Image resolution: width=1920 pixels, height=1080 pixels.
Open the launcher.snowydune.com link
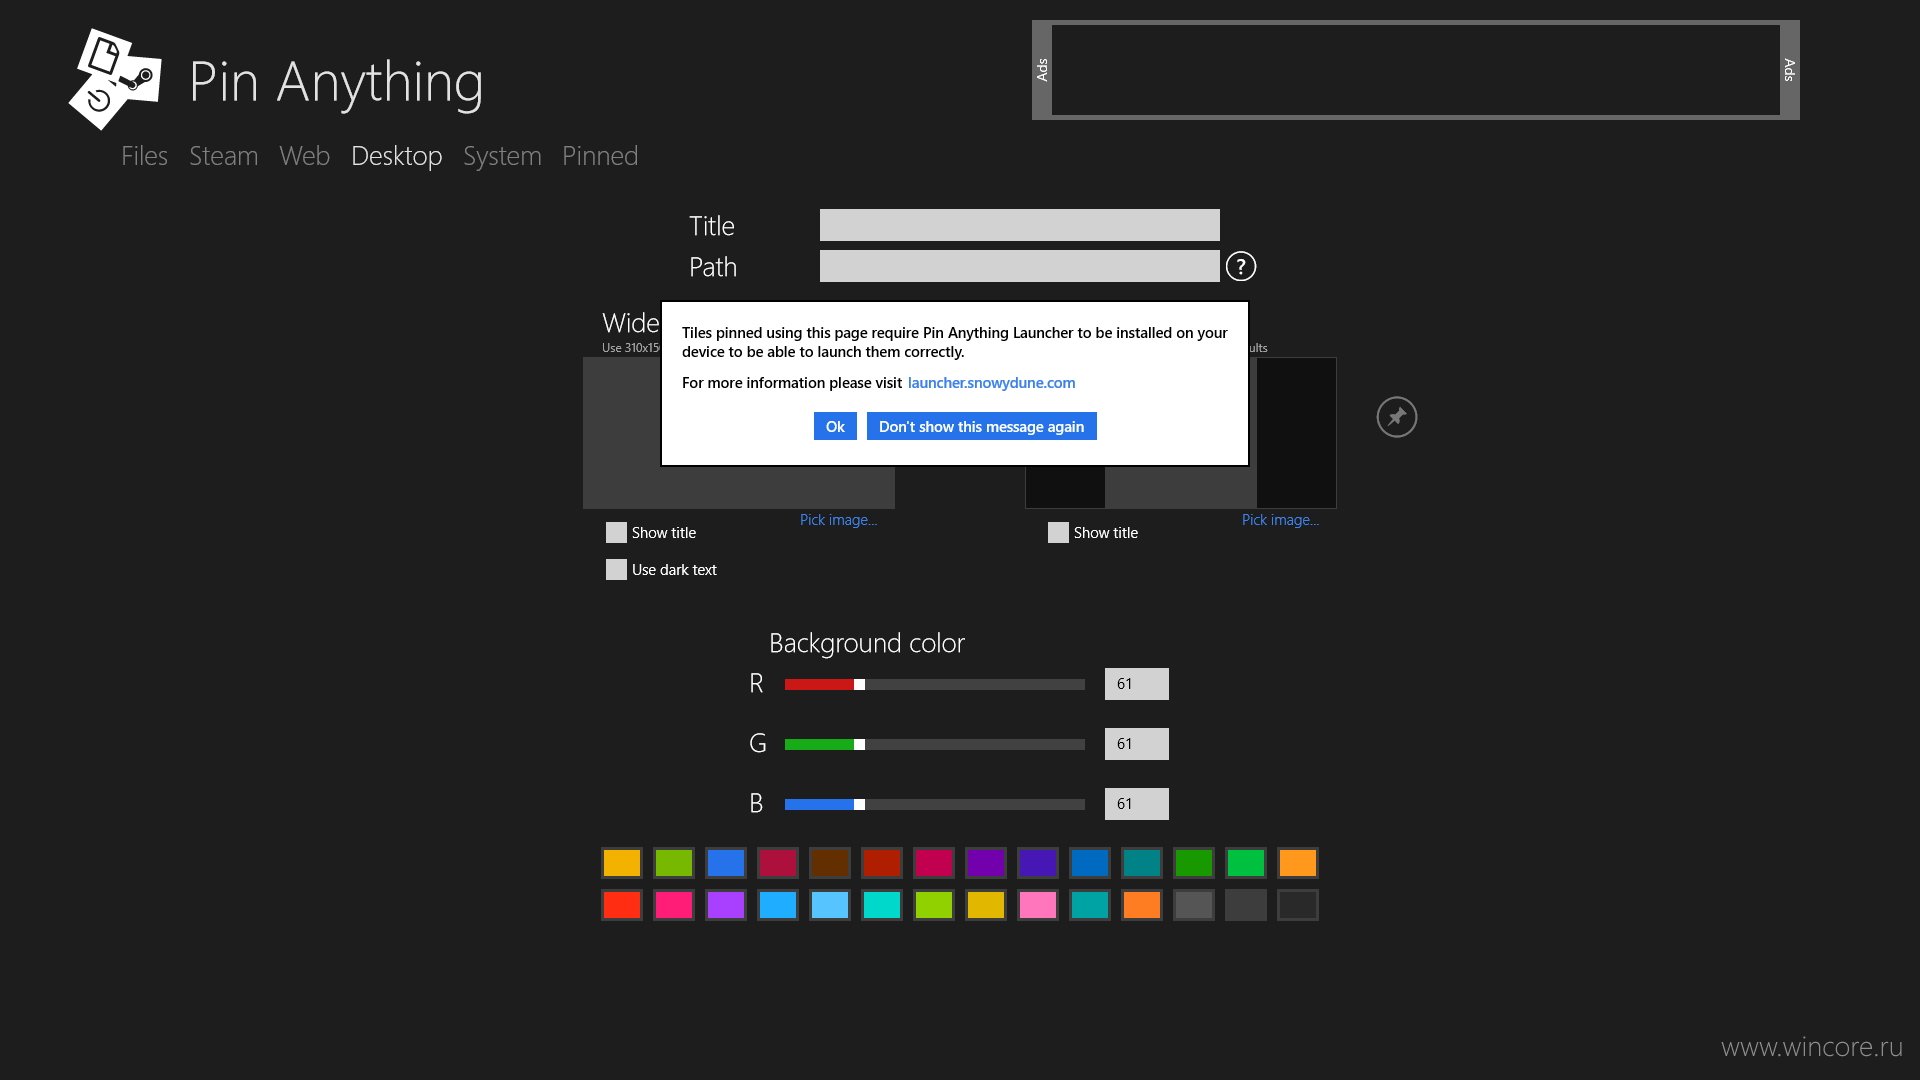click(x=991, y=383)
